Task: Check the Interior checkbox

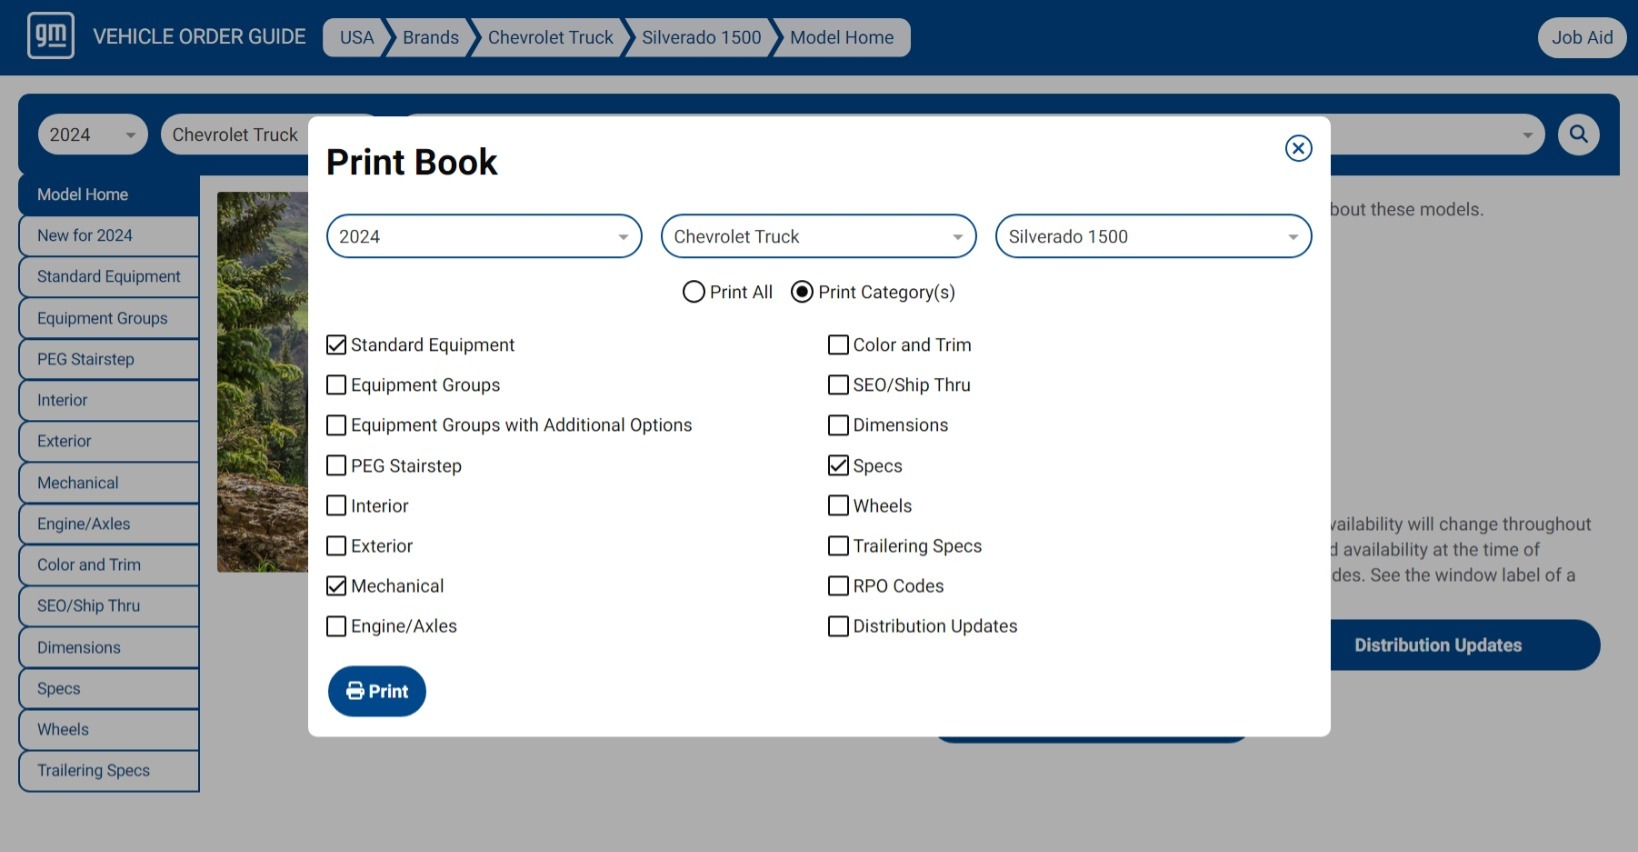Action: point(337,506)
